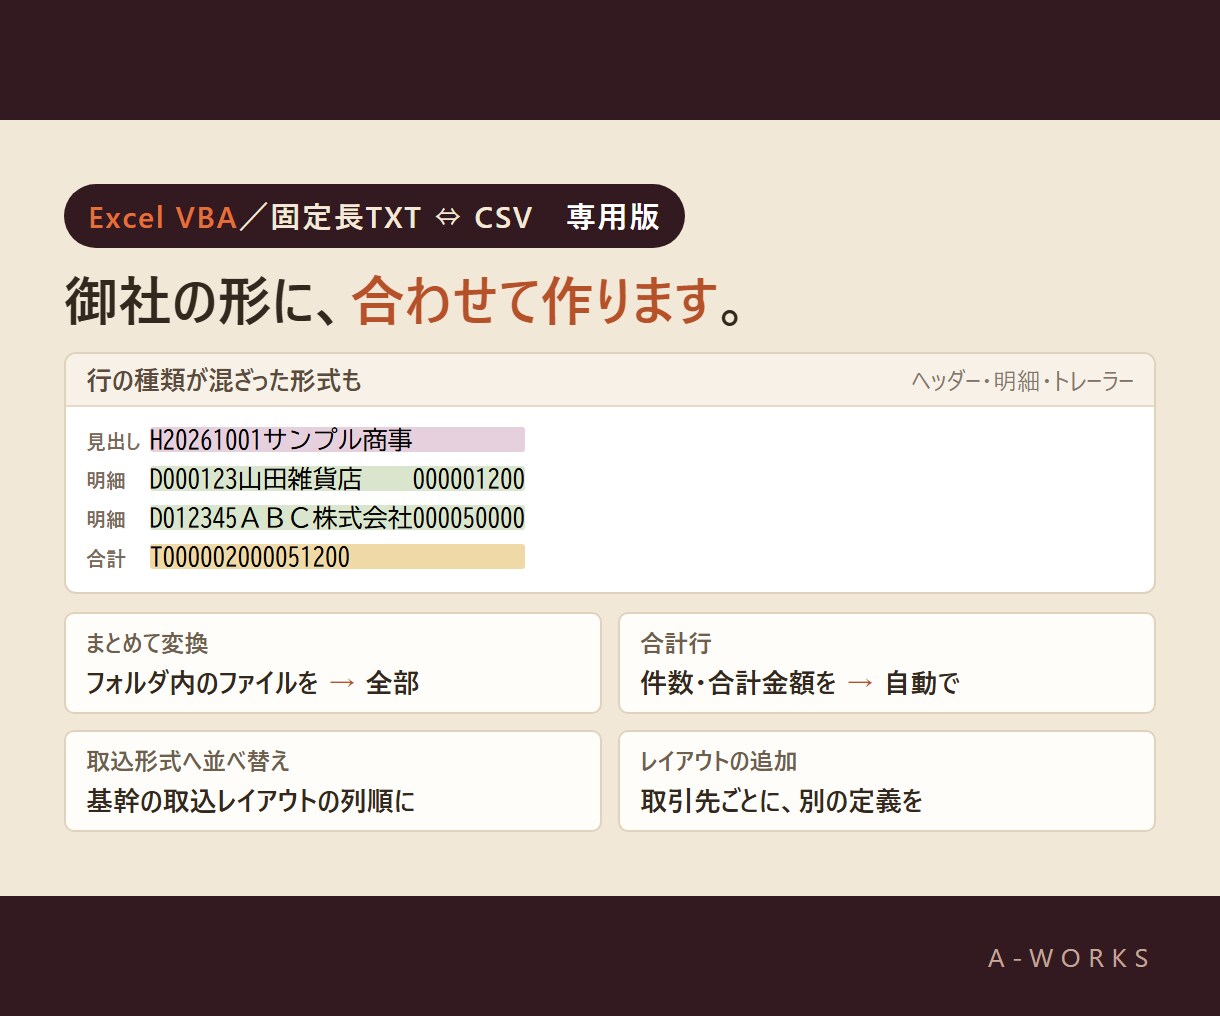Click the headline 御社の形に、合わせて作ります。
The height and width of the screenshot is (1016, 1220).
pyautogui.click(x=405, y=300)
